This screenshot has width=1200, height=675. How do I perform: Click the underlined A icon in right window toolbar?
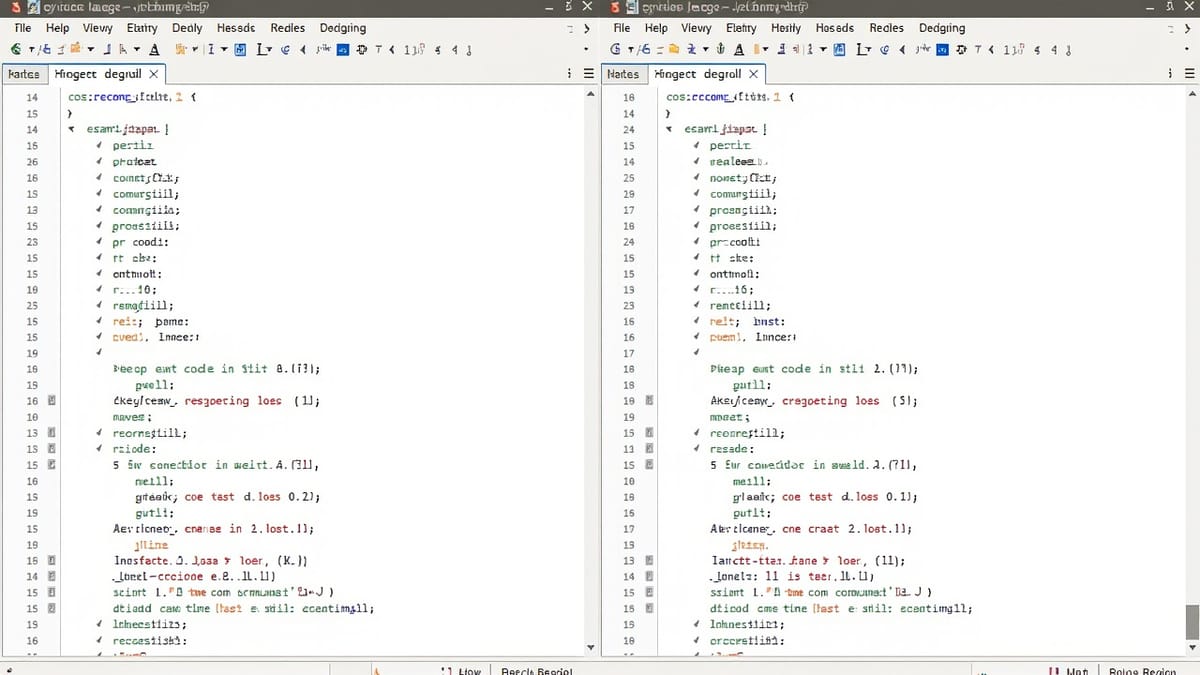click(x=739, y=50)
